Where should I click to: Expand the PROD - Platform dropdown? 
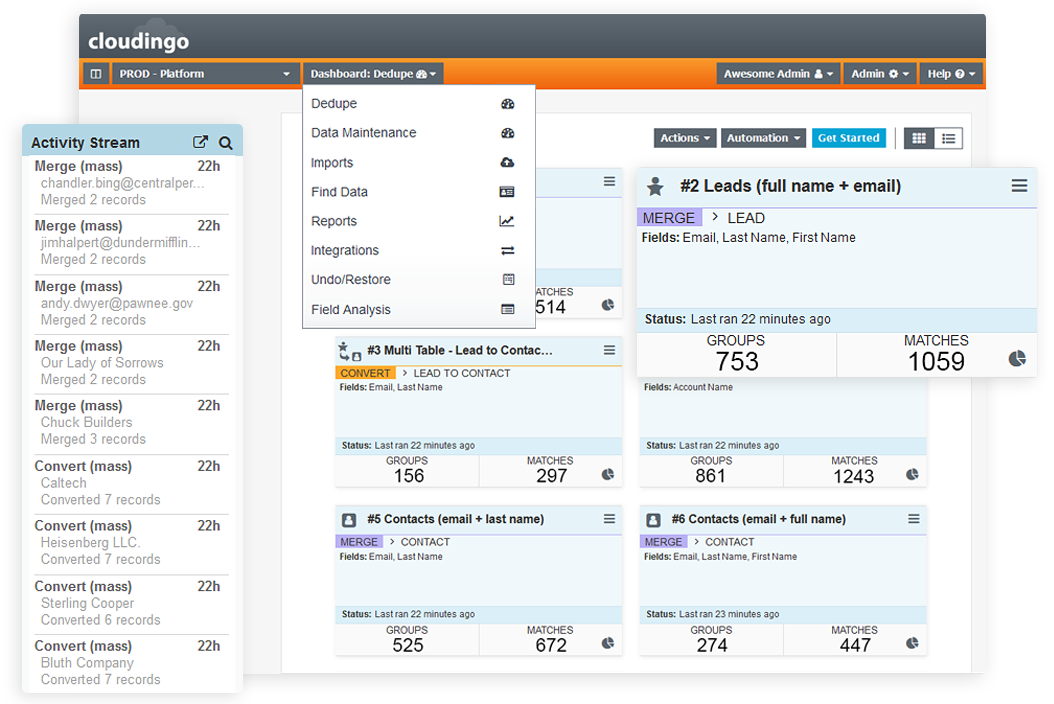(204, 74)
